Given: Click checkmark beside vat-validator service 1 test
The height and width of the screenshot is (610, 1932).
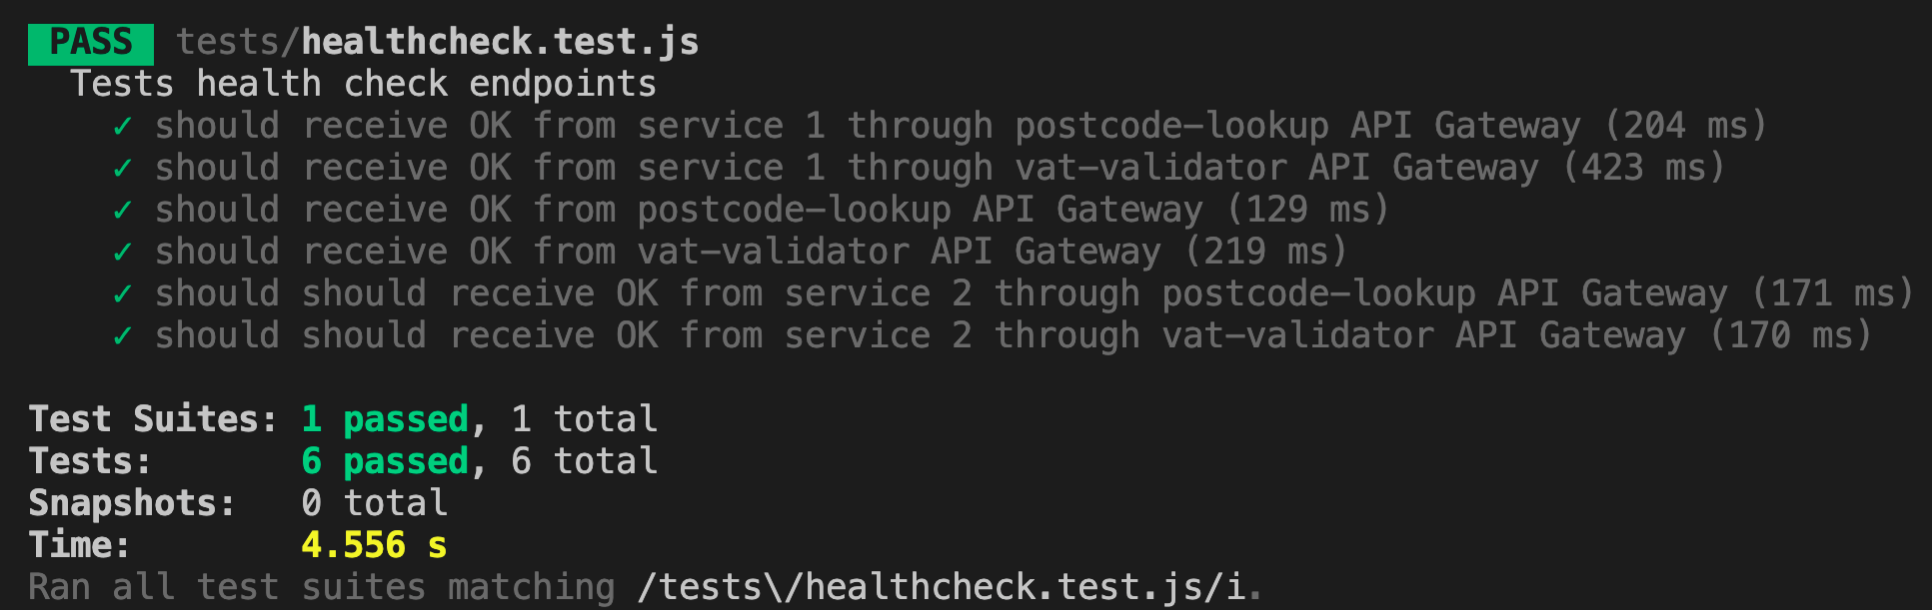Looking at the screenshot, I should [123, 169].
